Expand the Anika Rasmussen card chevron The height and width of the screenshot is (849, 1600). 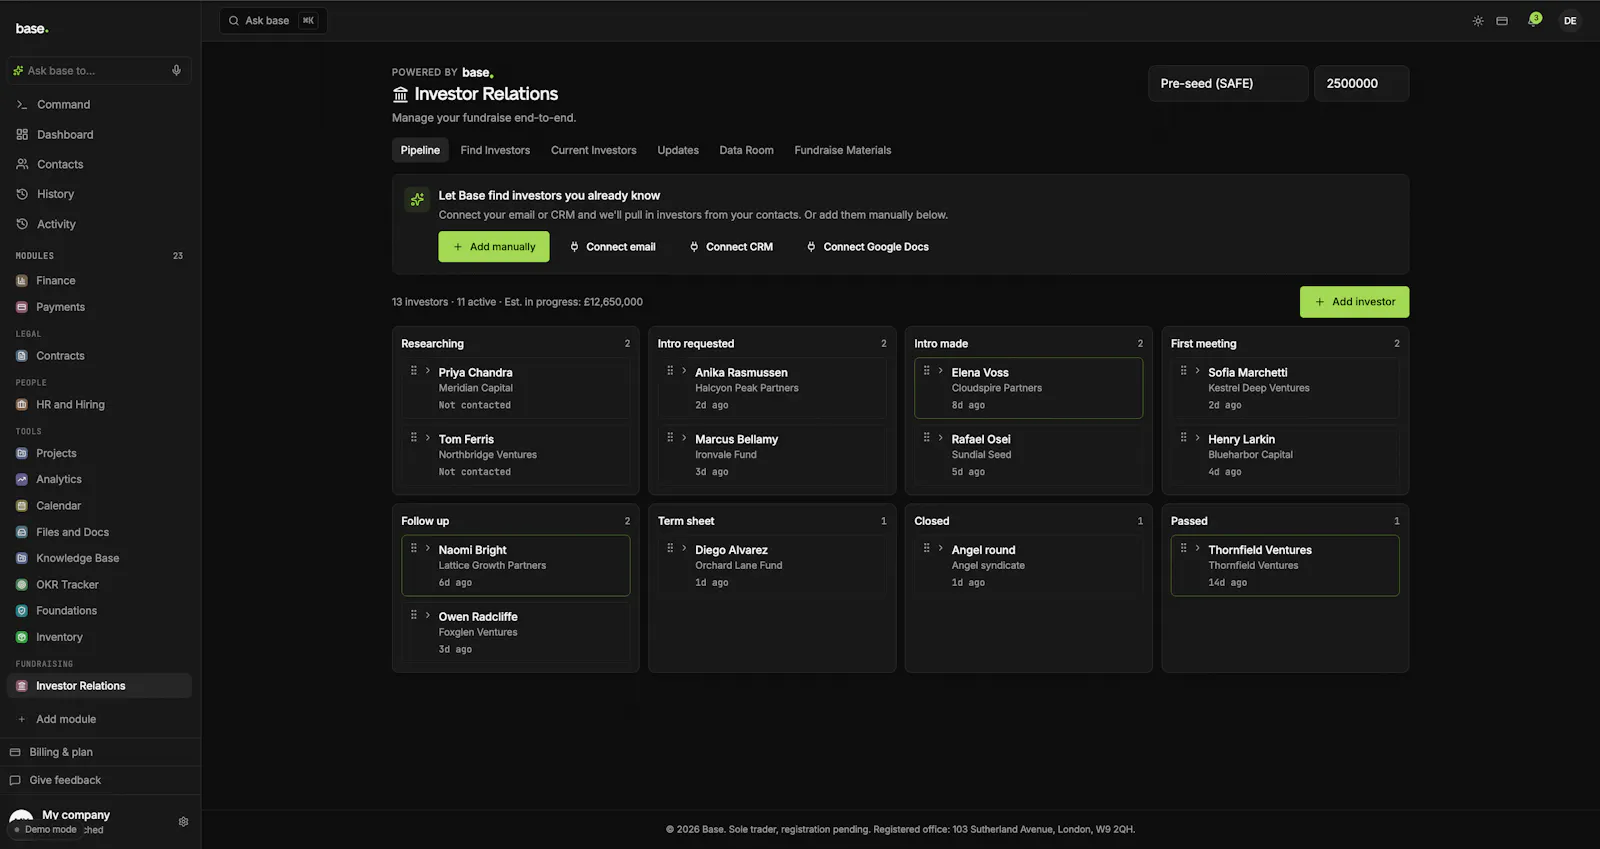coord(684,371)
